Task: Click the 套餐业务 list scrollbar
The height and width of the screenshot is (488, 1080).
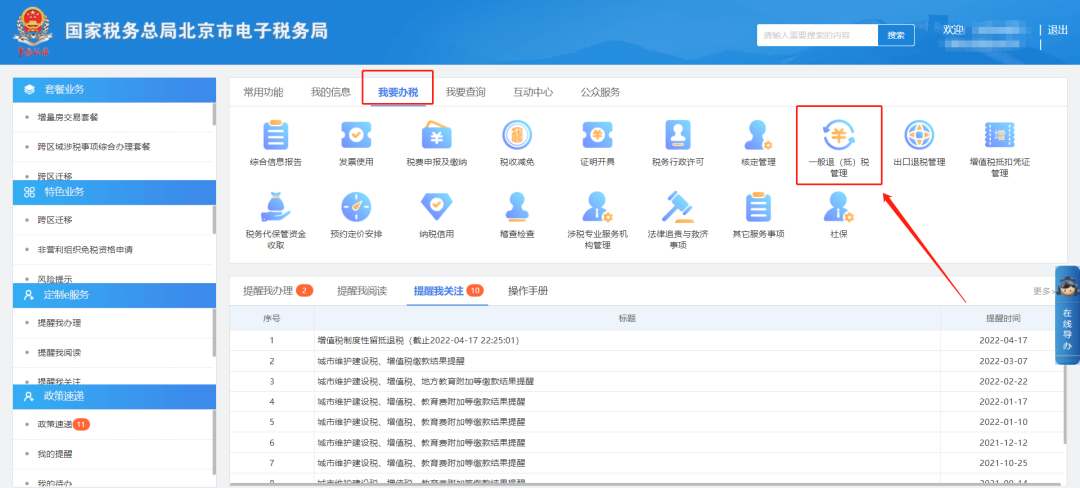Action: click(x=214, y=114)
